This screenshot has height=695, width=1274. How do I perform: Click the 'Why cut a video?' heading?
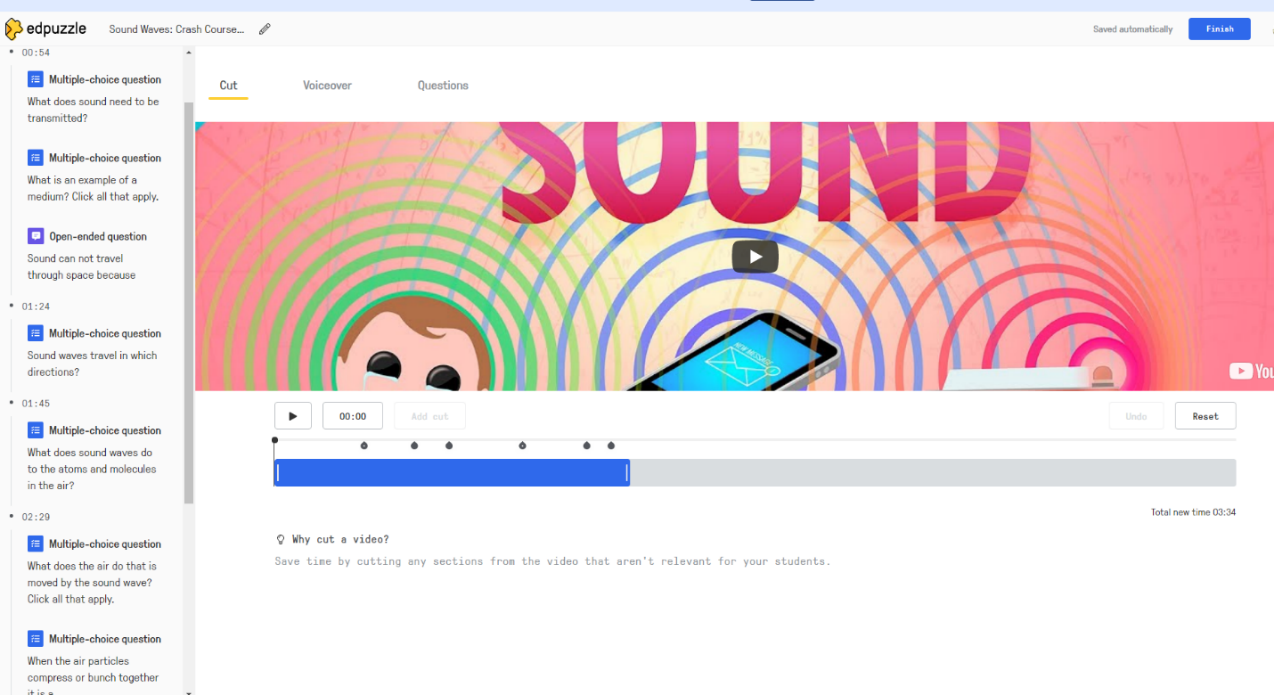(x=340, y=539)
